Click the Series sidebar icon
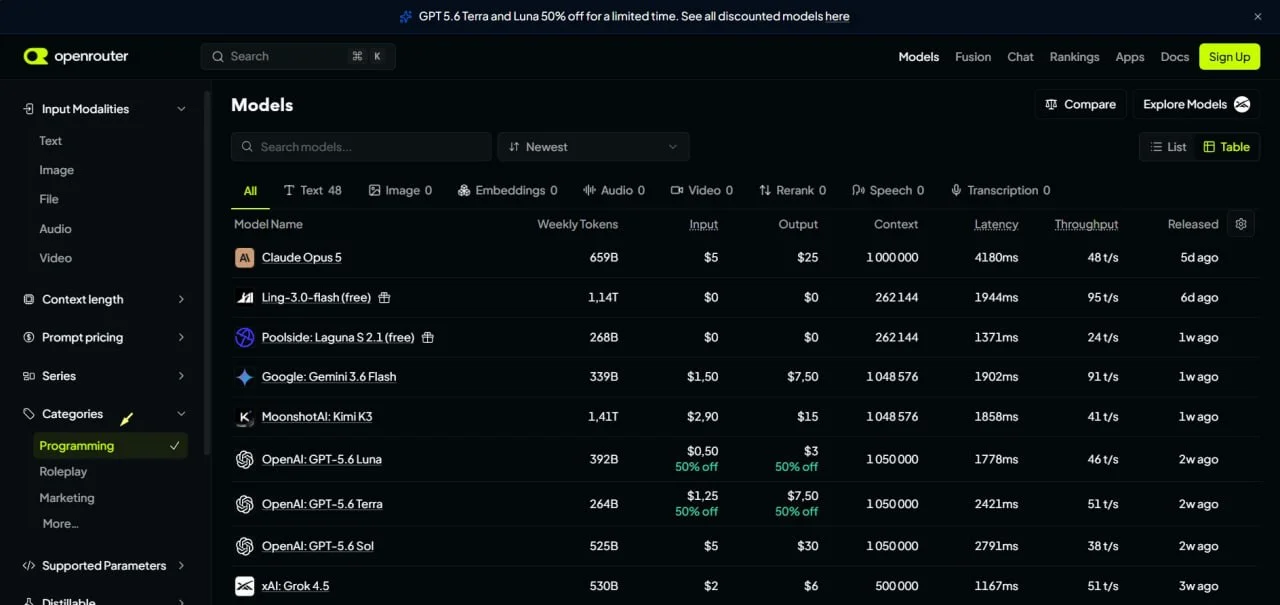 pos(28,376)
